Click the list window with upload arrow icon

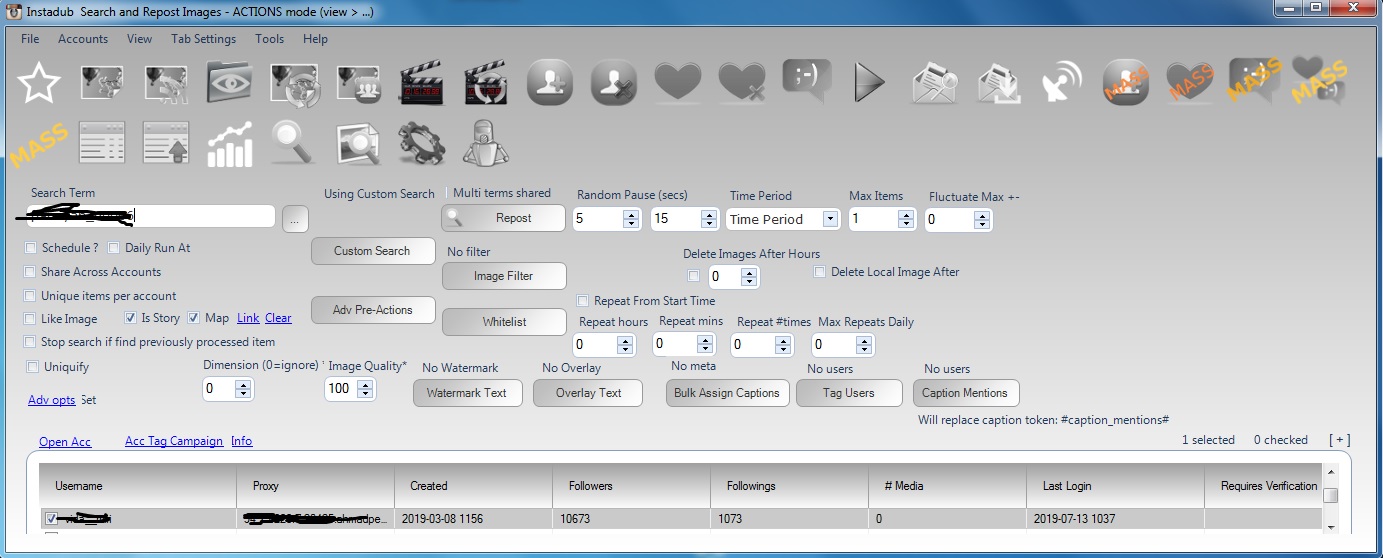click(166, 143)
